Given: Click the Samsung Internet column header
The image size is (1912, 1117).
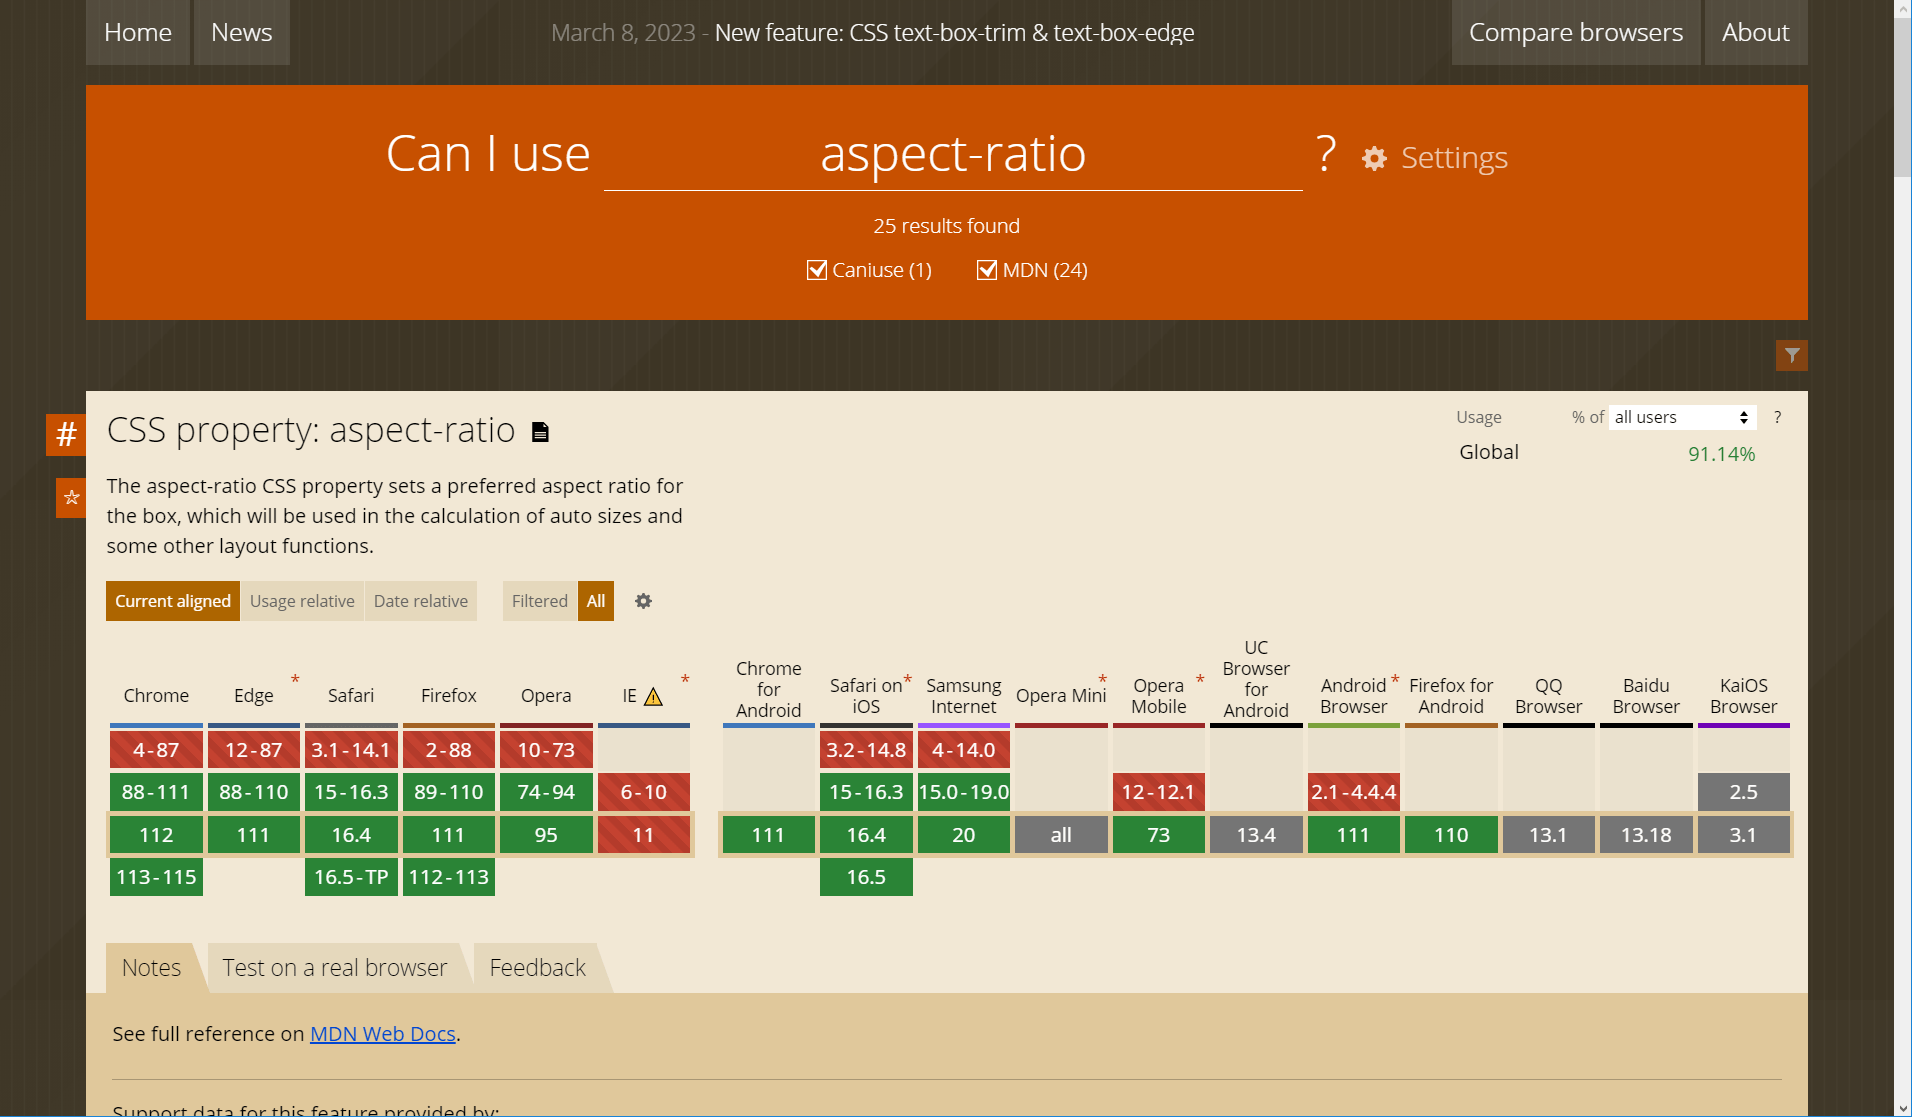Looking at the screenshot, I should 964,696.
